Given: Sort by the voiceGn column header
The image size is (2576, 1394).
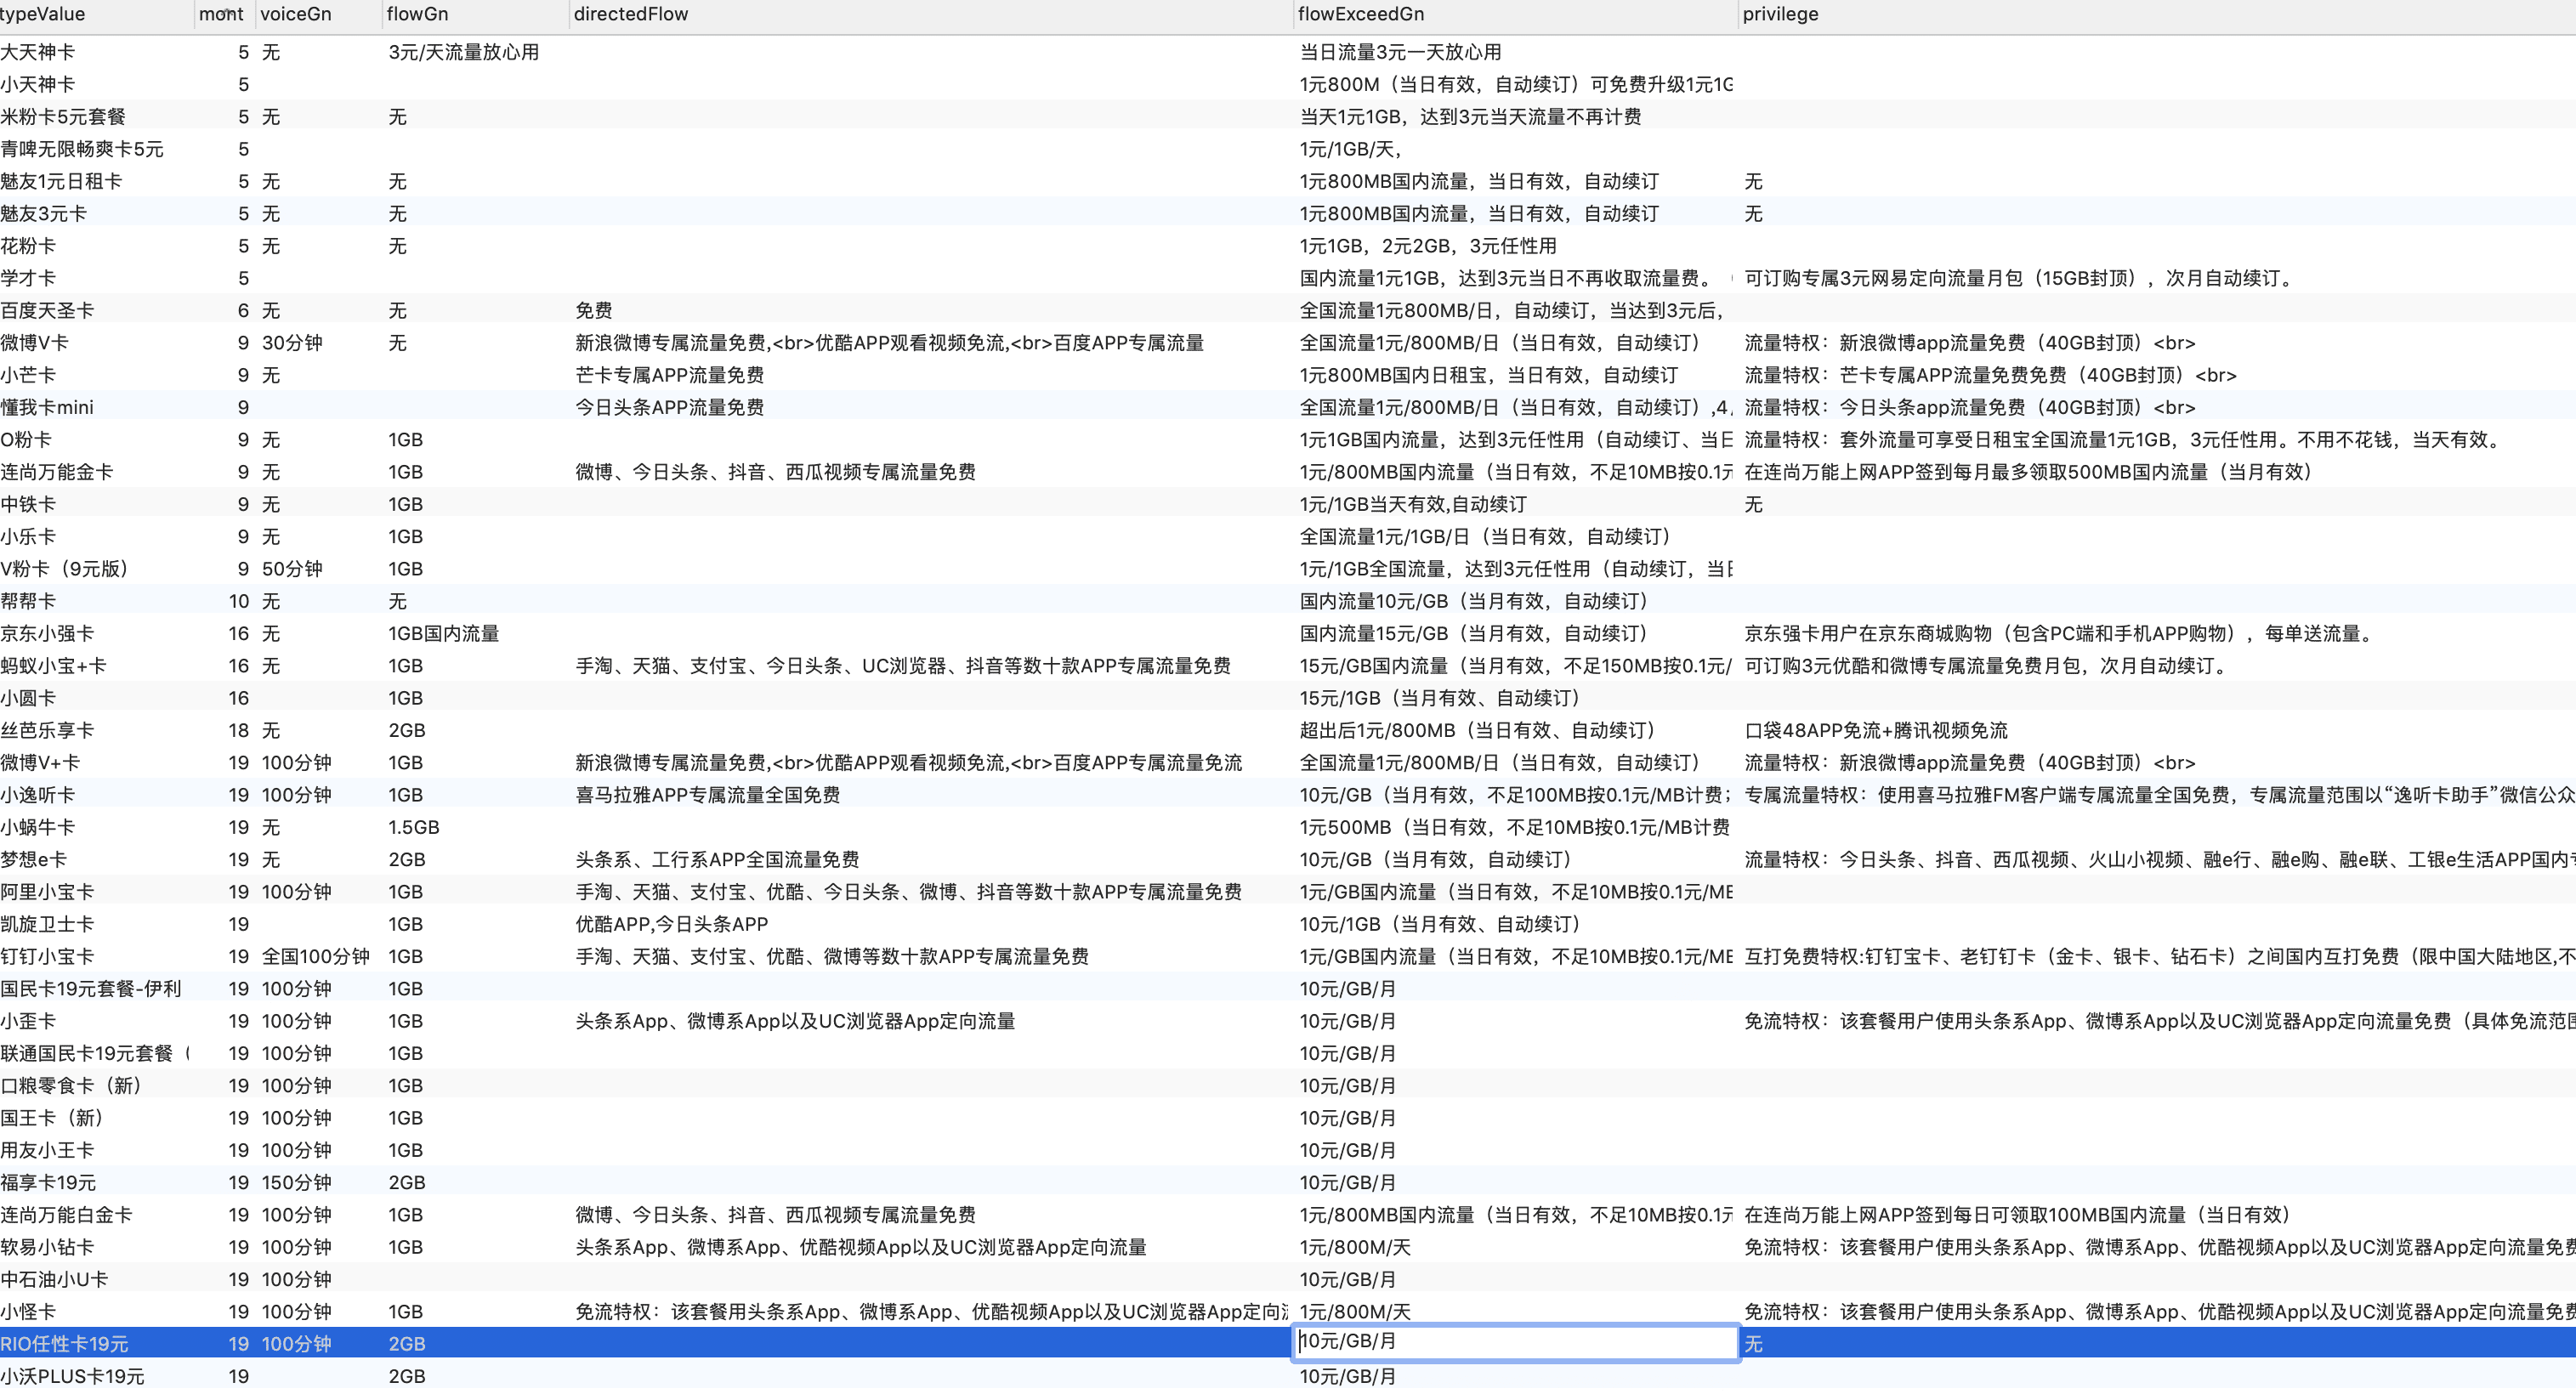Looking at the screenshot, I should click(295, 14).
